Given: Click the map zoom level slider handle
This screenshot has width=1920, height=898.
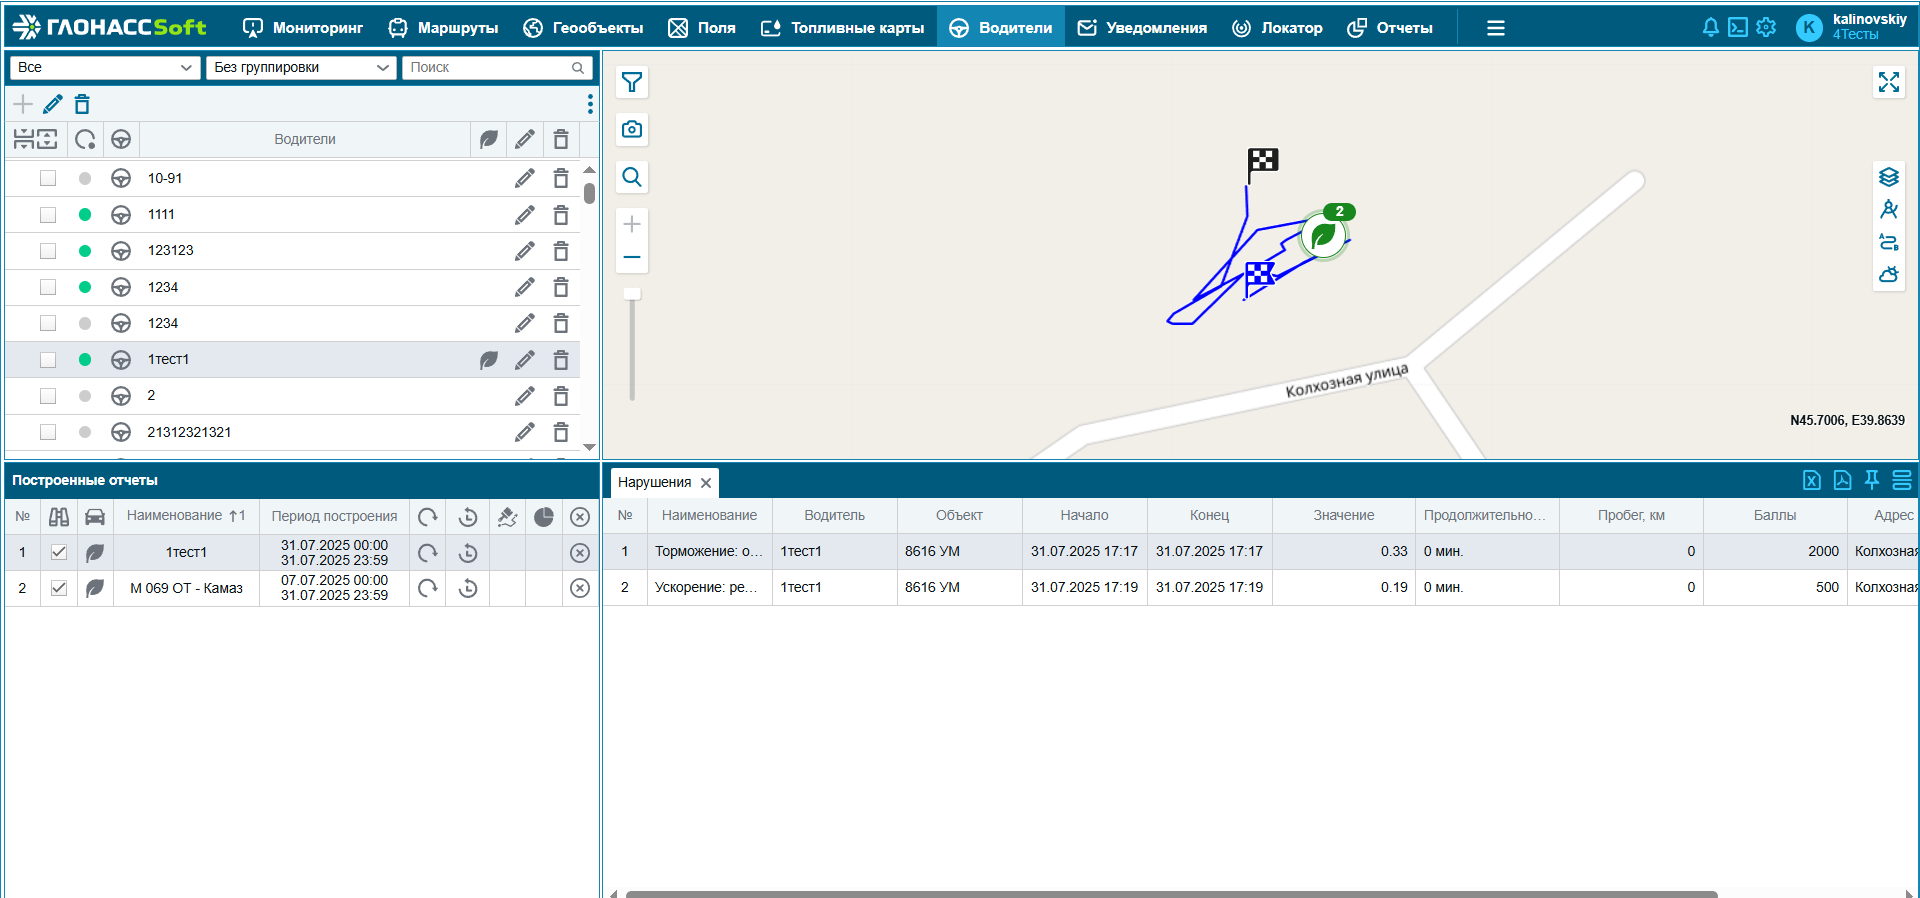Looking at the screenshot, I should (x=632, y=294).
